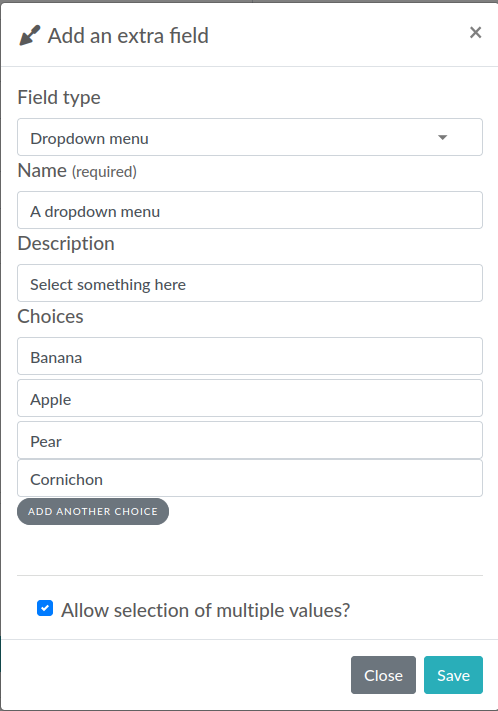Click the Add Another Choice button
The height and width of the screenshot is (711, 498).
(x=93, y=511)
